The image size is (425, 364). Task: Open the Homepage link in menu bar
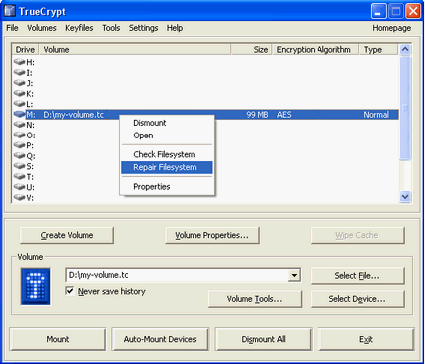[x=392, y=28]
